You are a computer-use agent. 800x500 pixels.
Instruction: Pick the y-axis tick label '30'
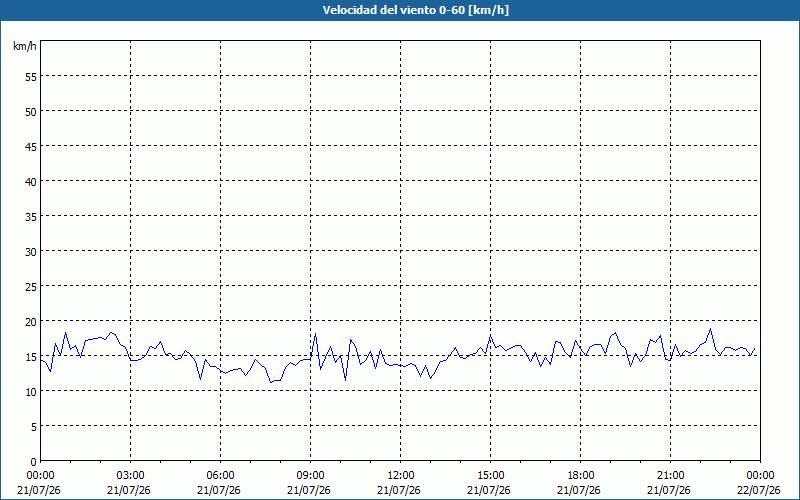coord(31,252)
